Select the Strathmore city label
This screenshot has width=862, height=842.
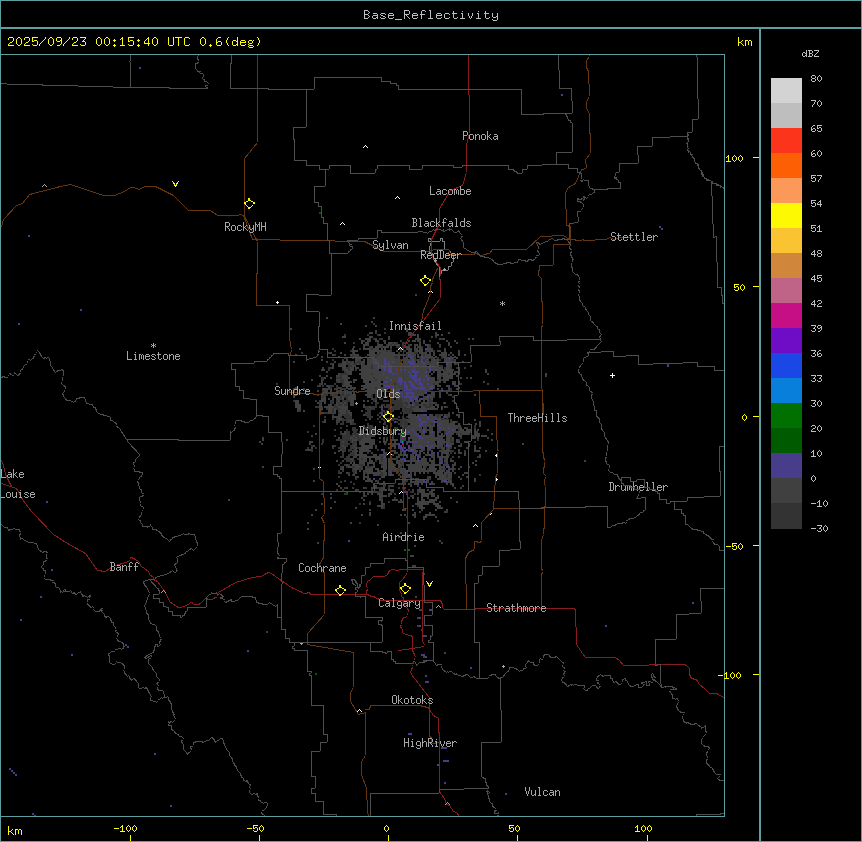pos(516,608)
